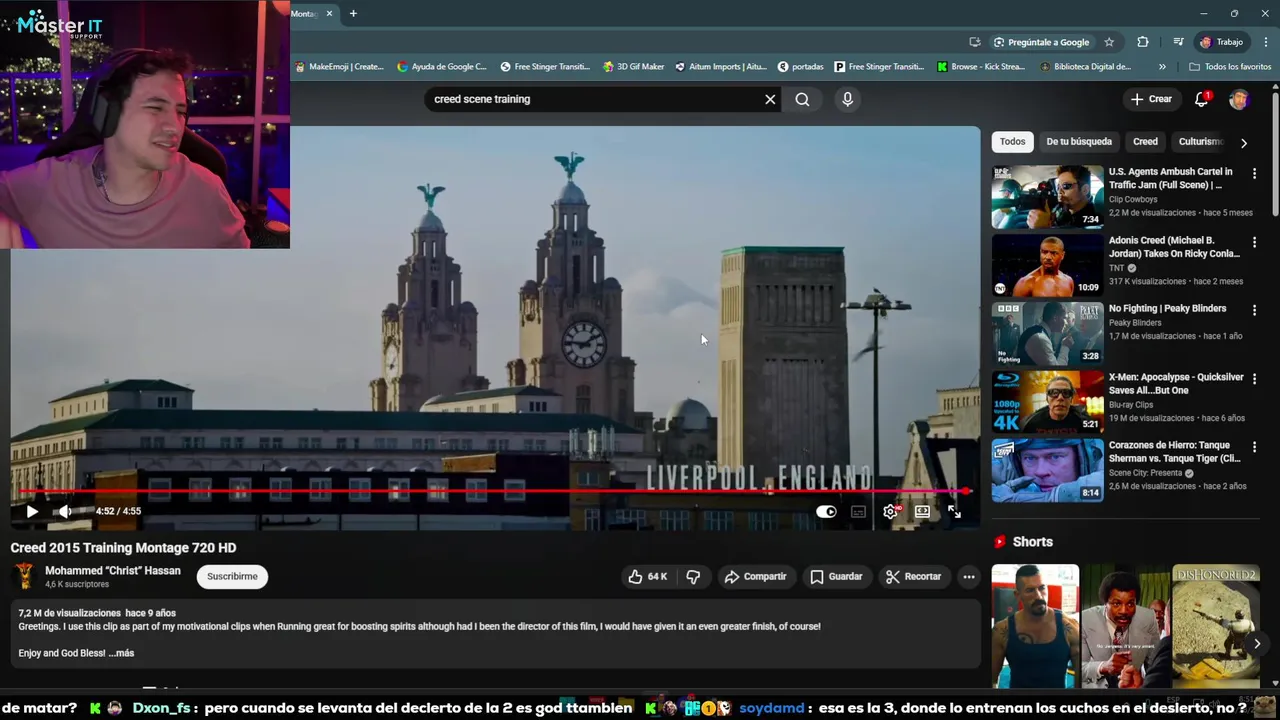Open the 3D Gif Maker bookmark

point(633,67)
